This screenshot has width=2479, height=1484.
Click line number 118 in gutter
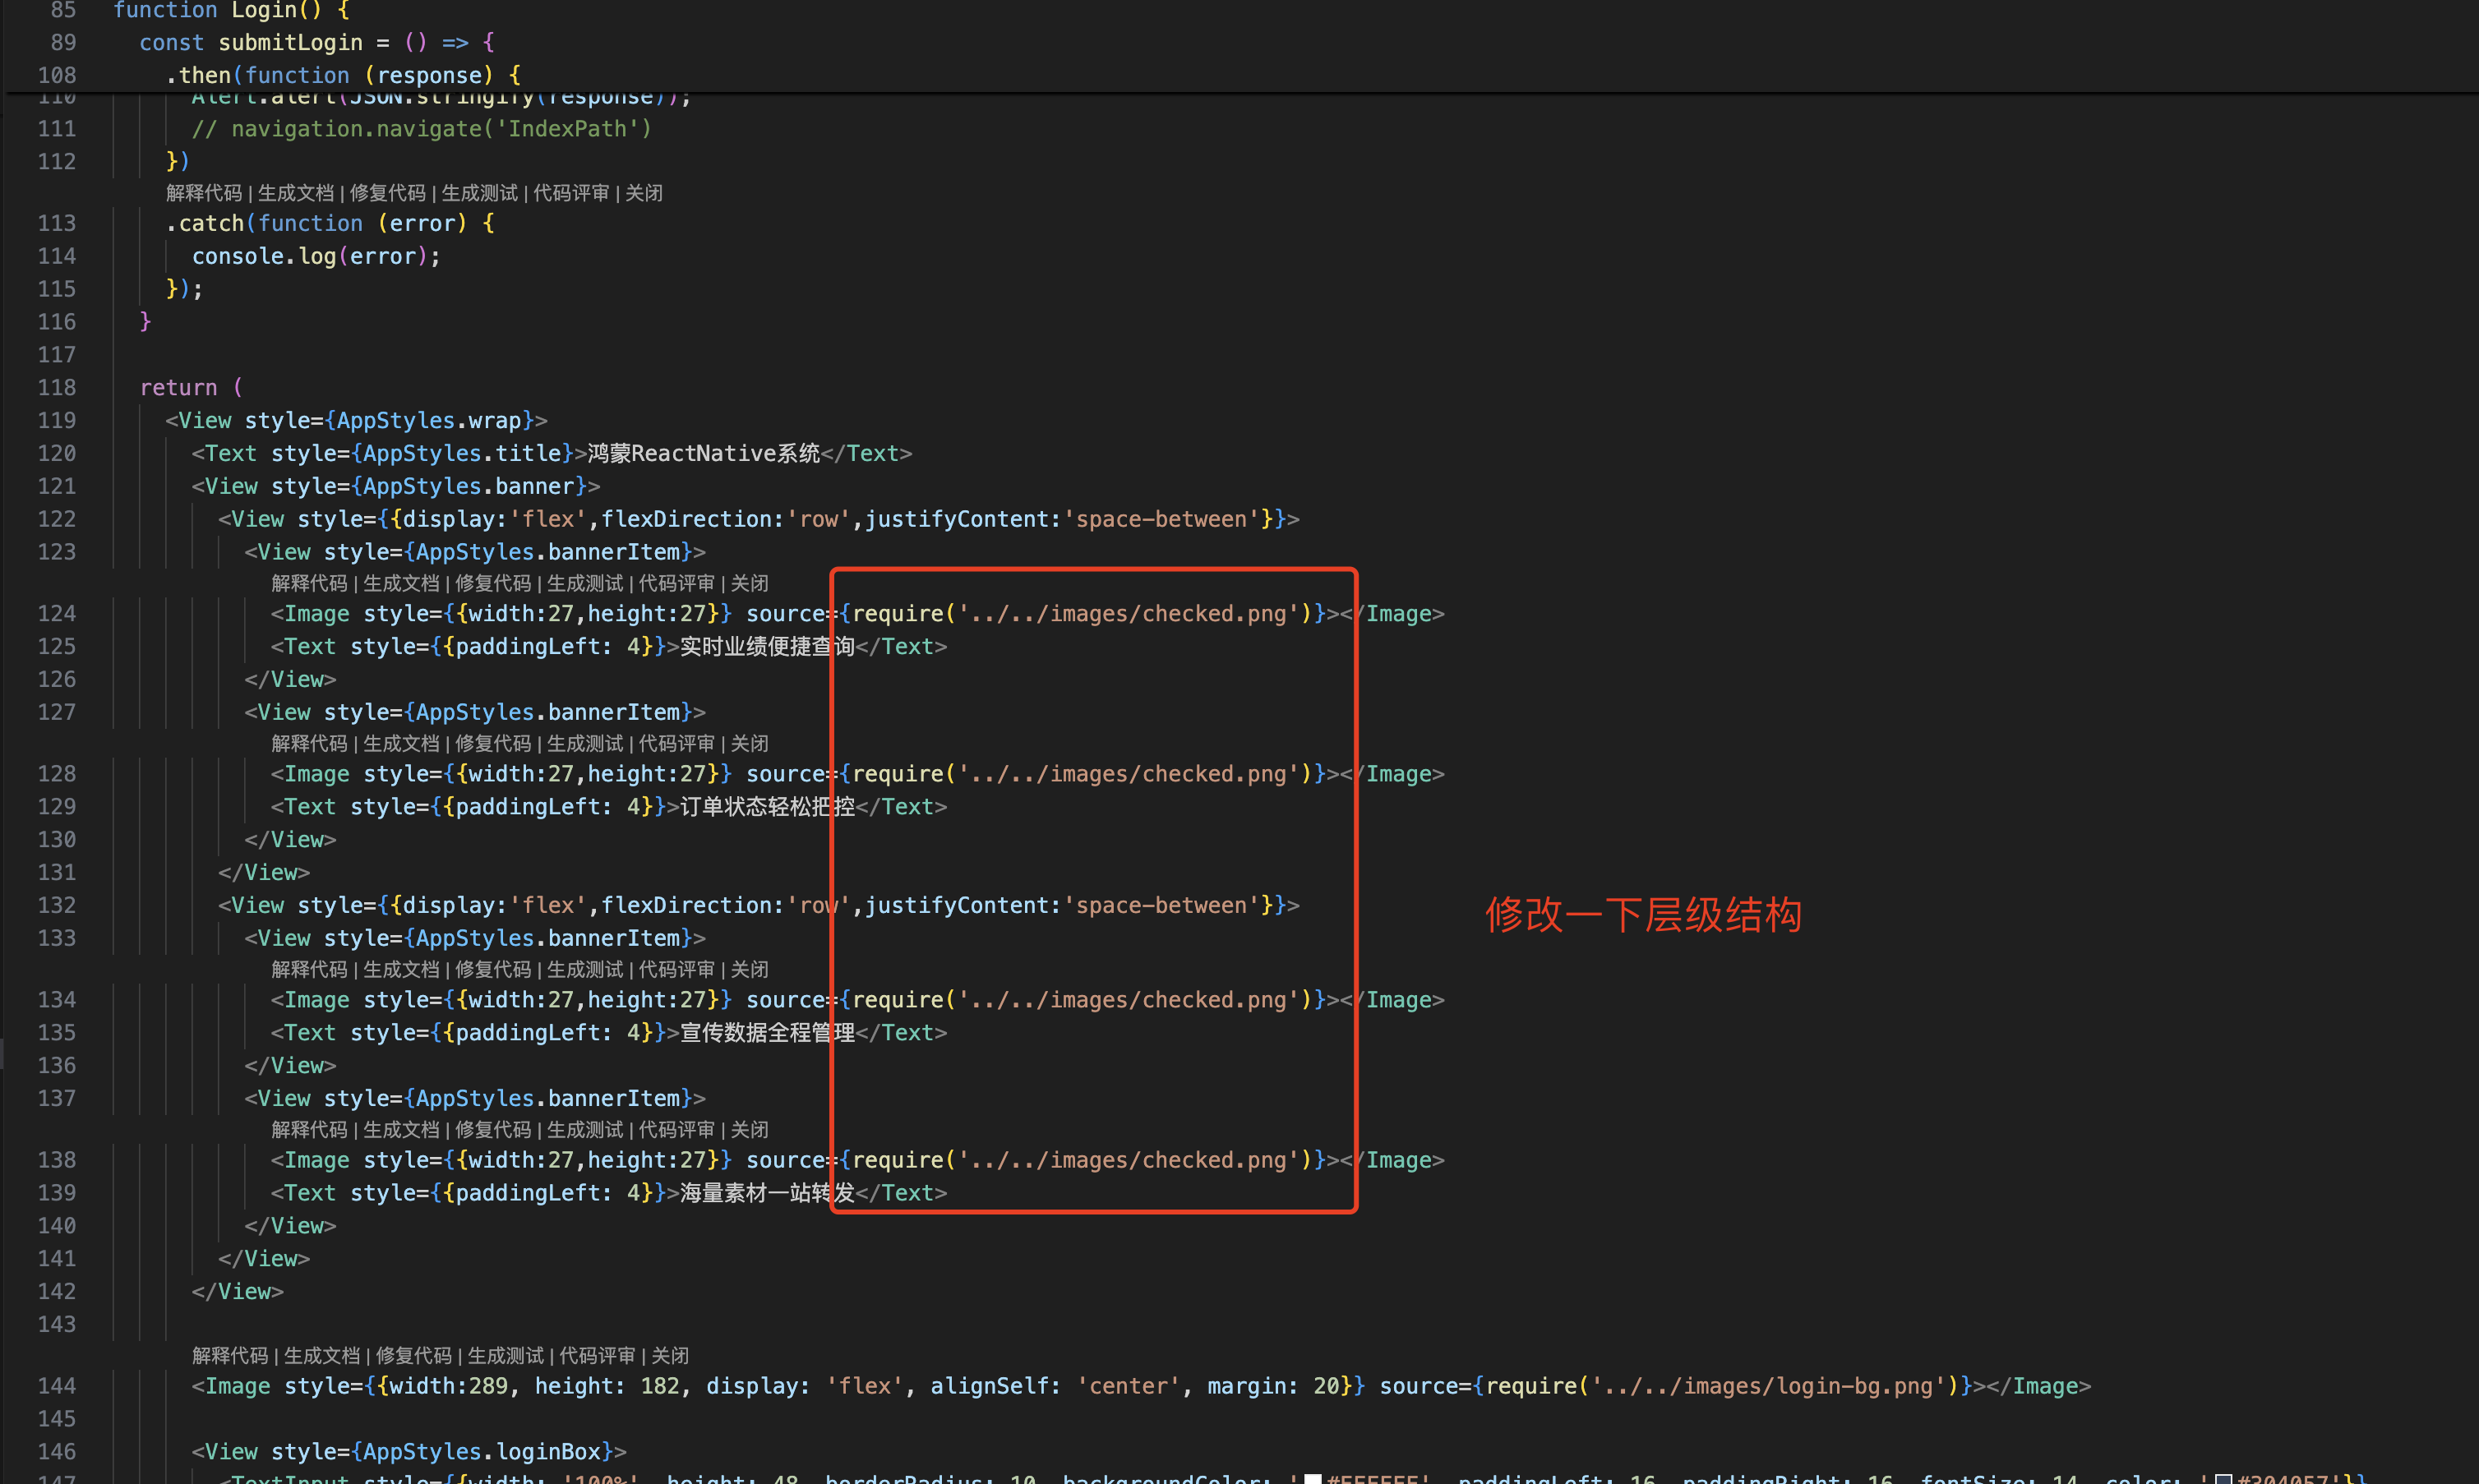pyautogui.click(x=57, y=388)
